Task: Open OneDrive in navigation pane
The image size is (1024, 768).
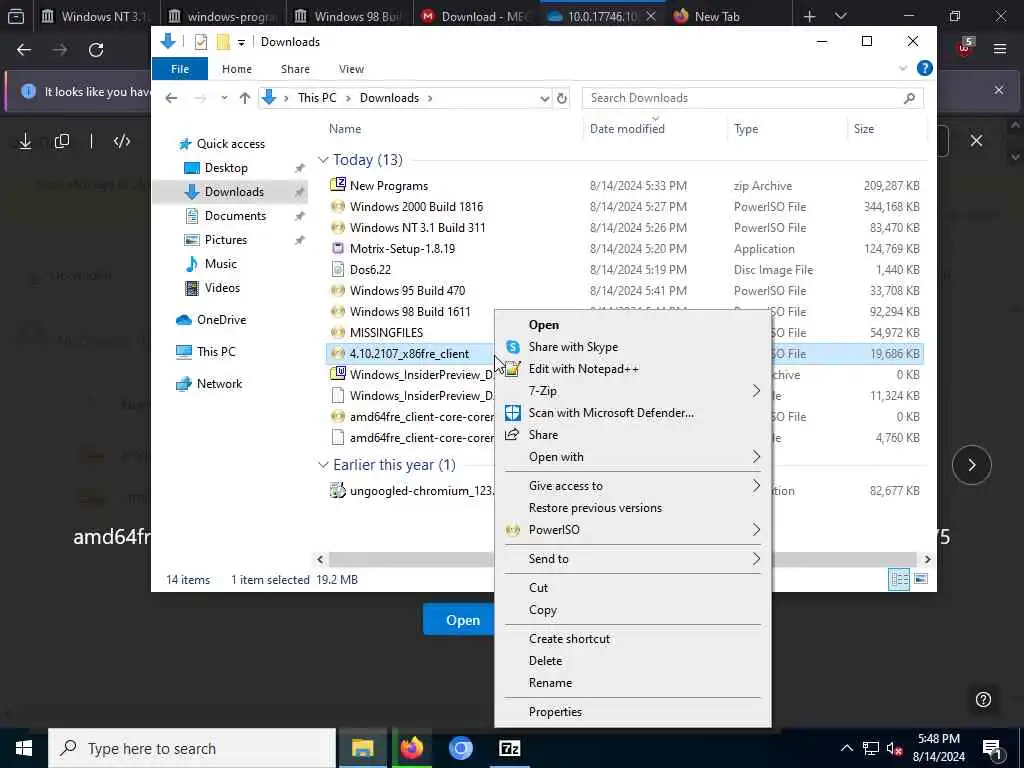Action: (x=221, y=320)
